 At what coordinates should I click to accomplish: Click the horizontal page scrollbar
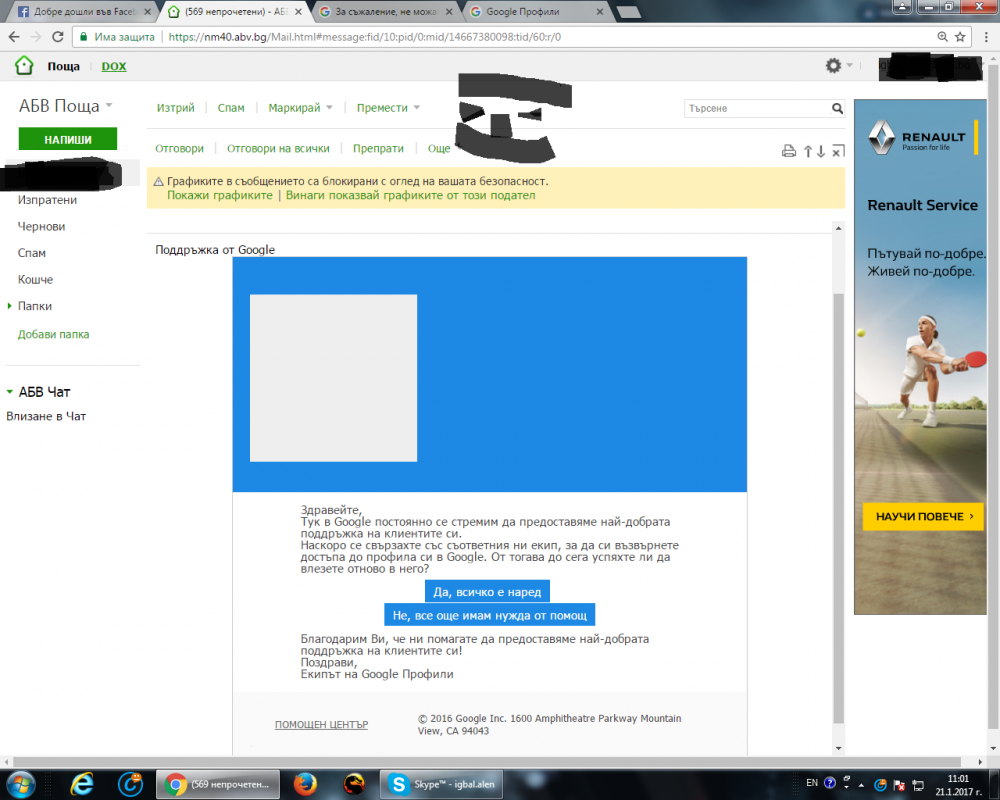tap(487, 762)
